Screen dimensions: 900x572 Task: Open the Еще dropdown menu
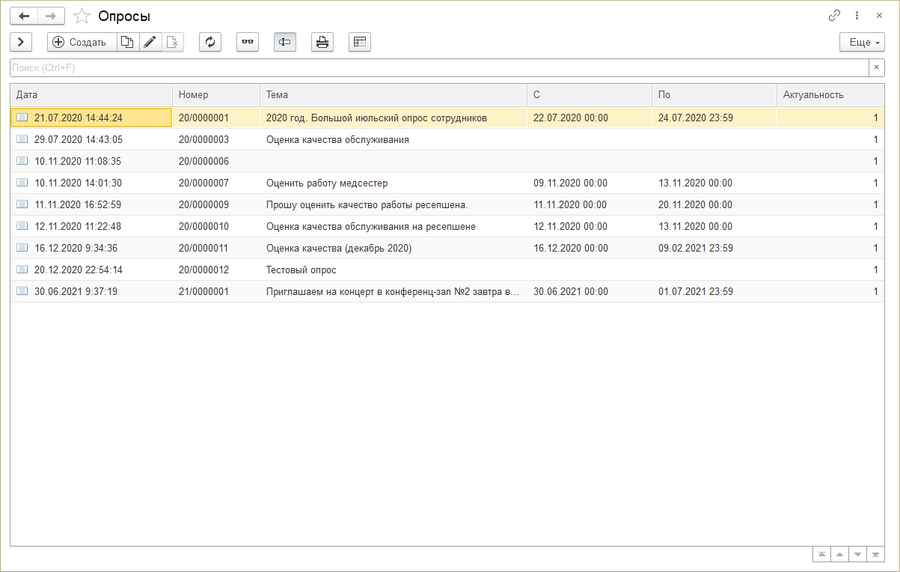[x=862, y=42]
